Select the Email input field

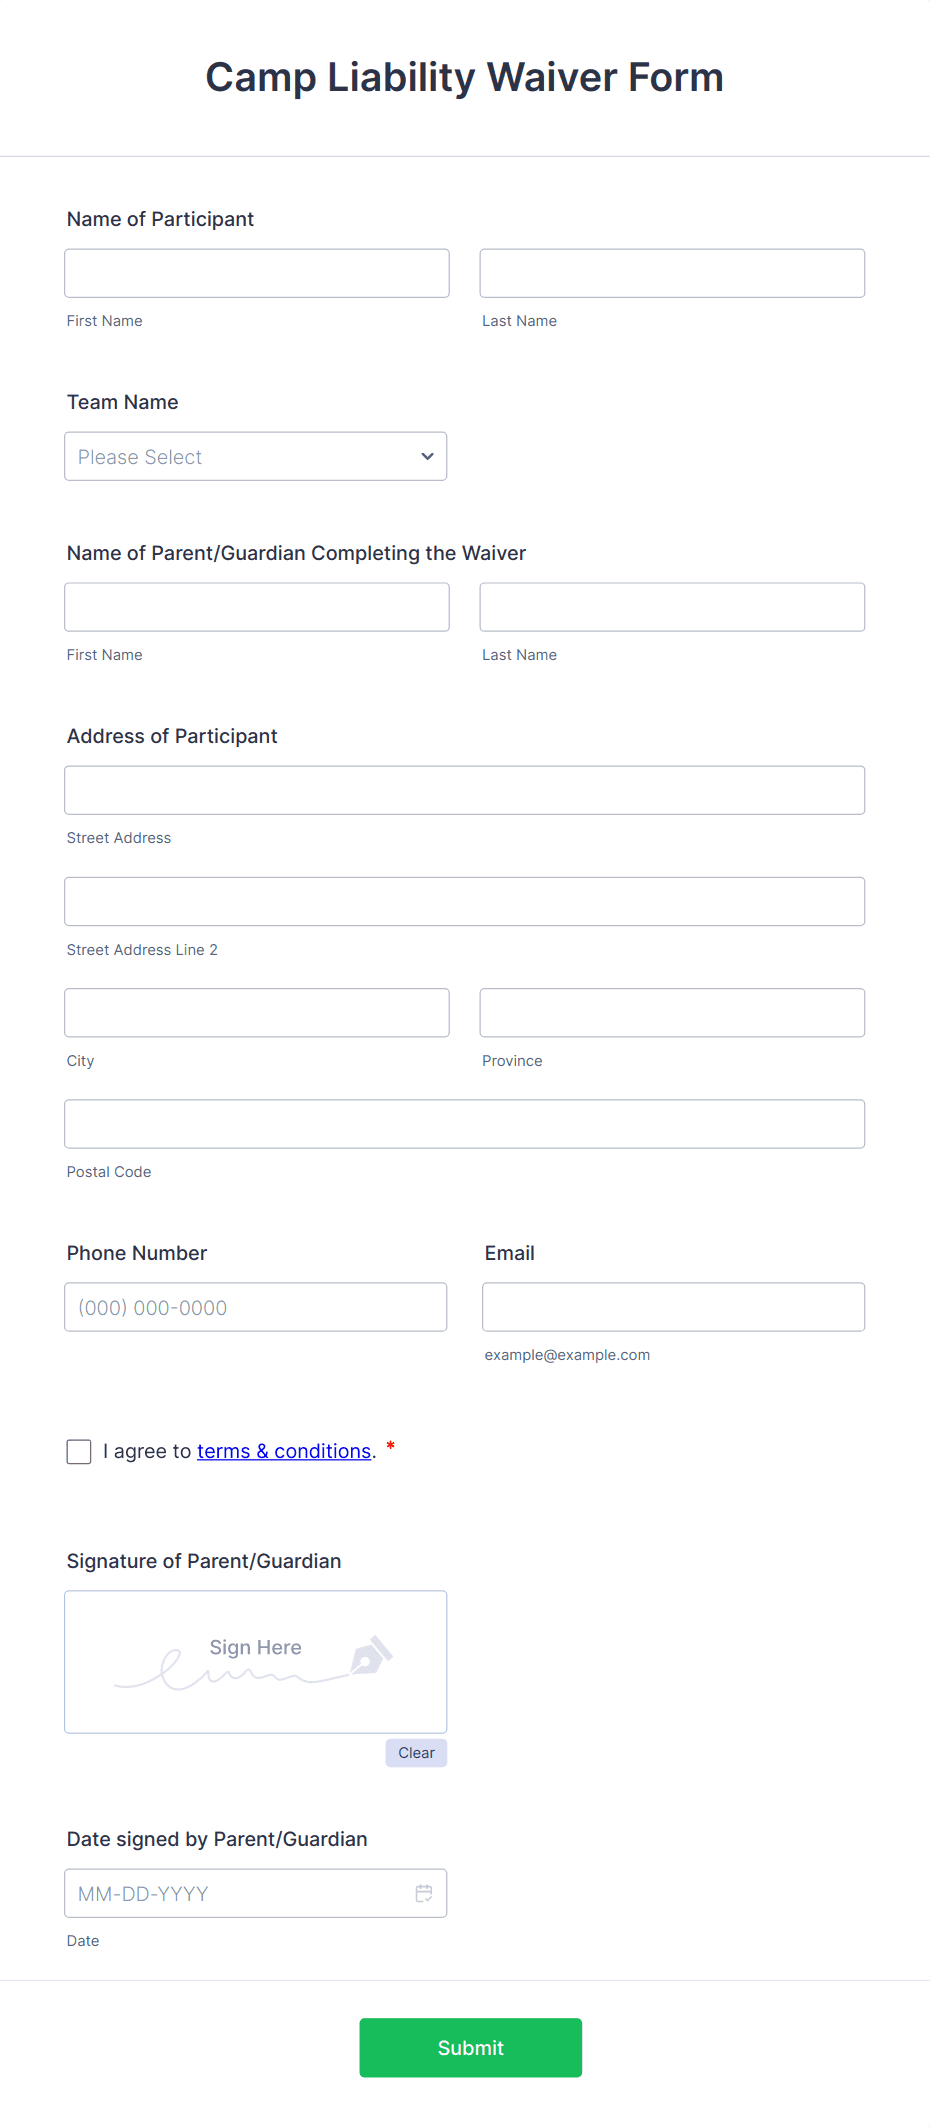coord(673,1306)
